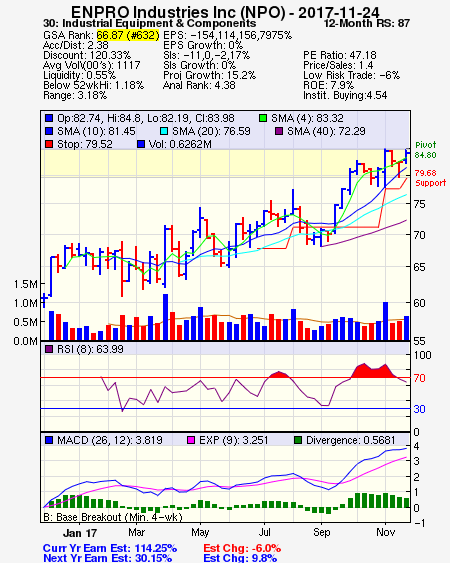Click the Stop: 79.52 legend text
450x563 pixels.
coord(85,144)
